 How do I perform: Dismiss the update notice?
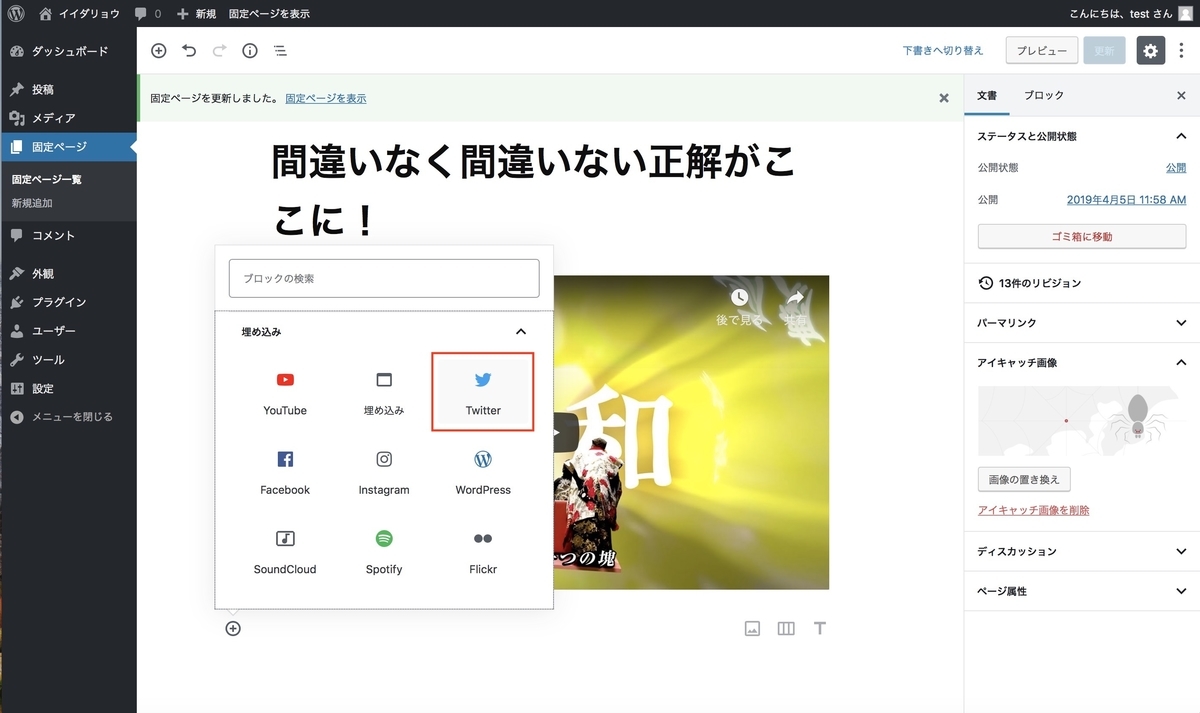tap(943, 98)
